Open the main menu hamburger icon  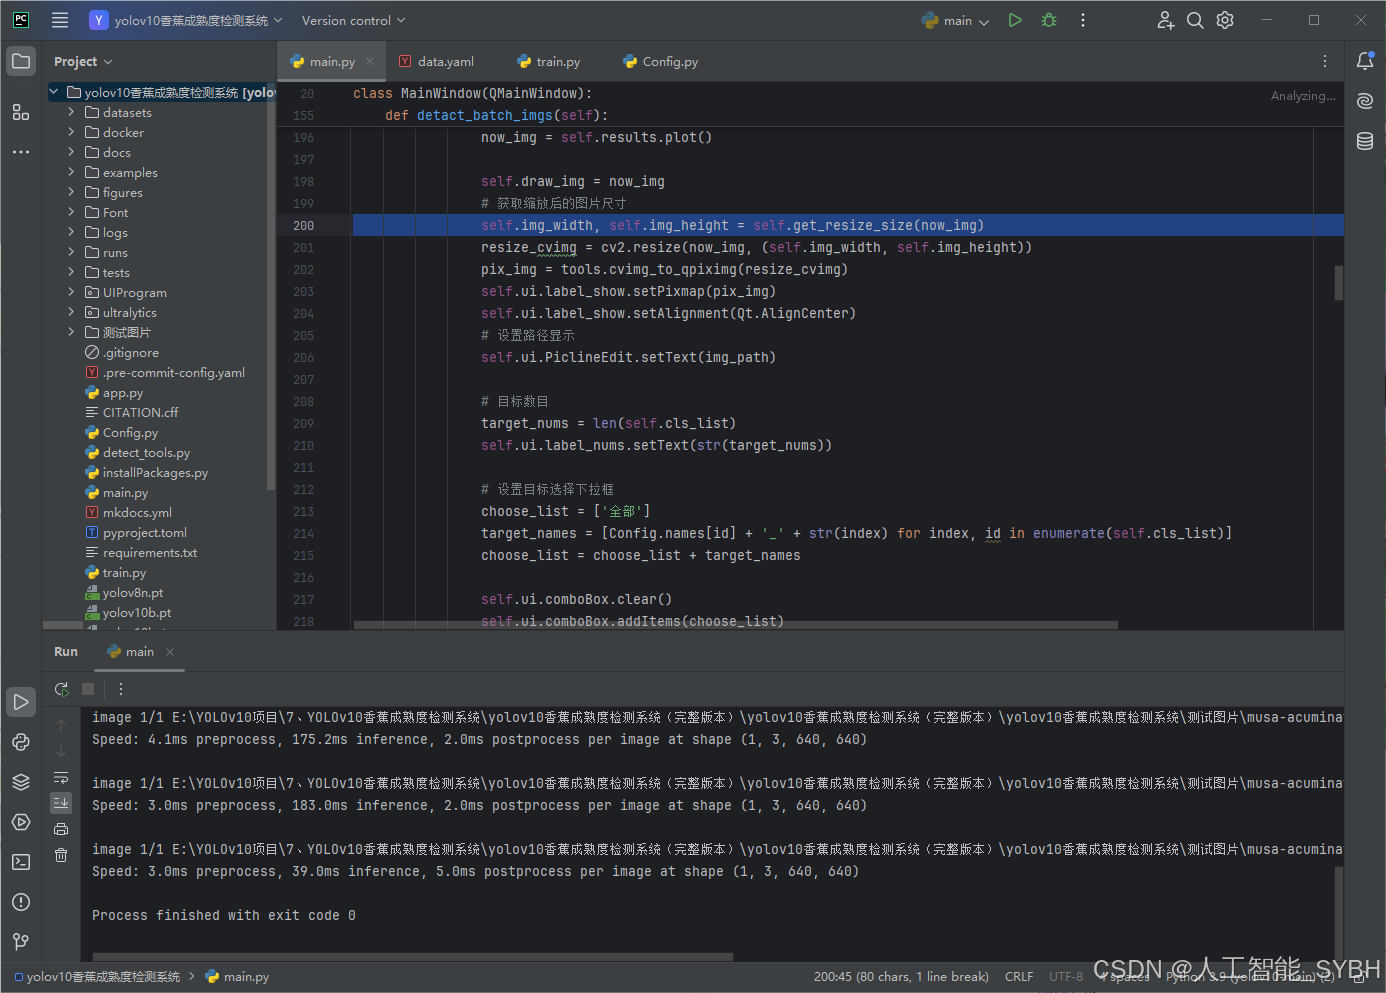(x=60, y=20)
